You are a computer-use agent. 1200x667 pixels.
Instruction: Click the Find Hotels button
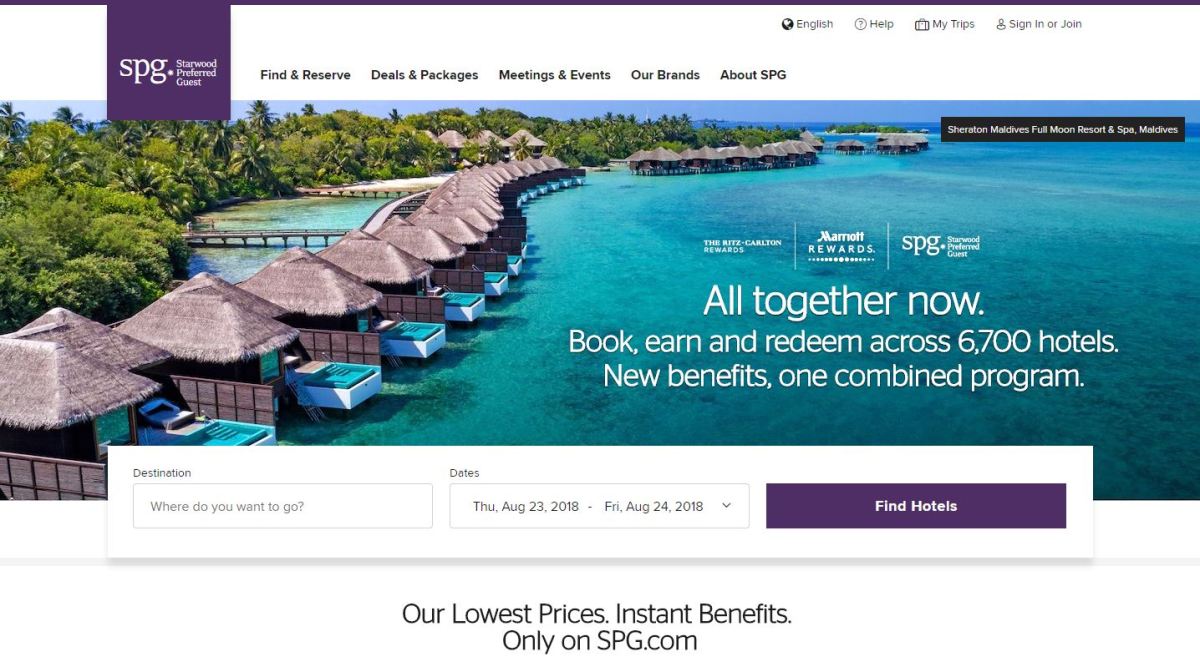916,505
